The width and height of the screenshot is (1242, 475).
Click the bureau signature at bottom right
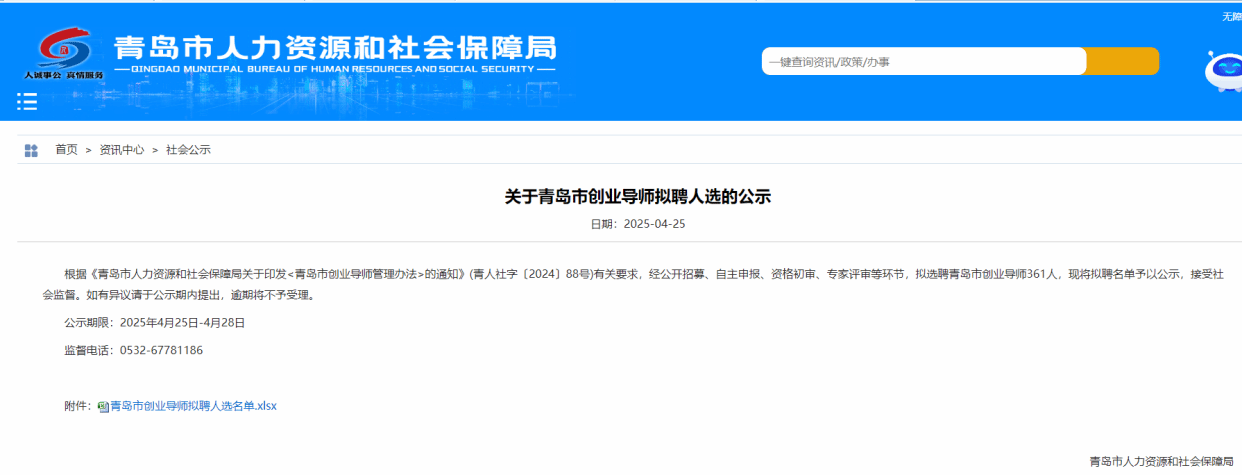[1160, 461]
